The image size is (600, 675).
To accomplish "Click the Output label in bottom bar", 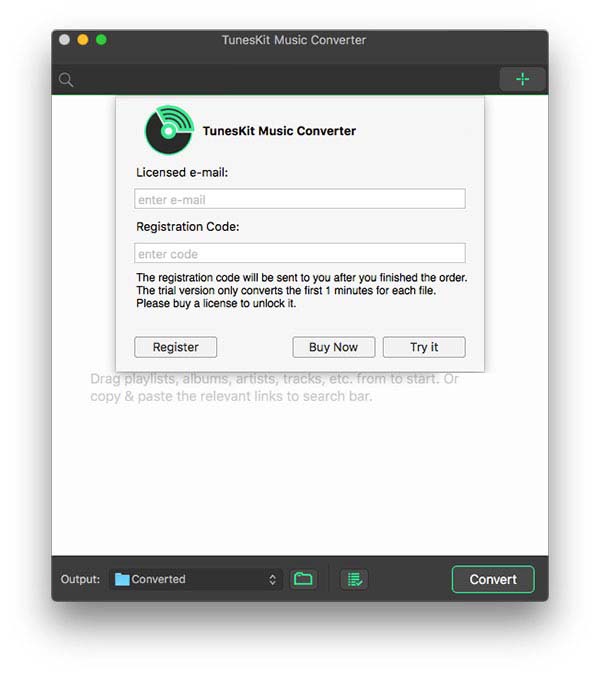I will click(80, 579).
